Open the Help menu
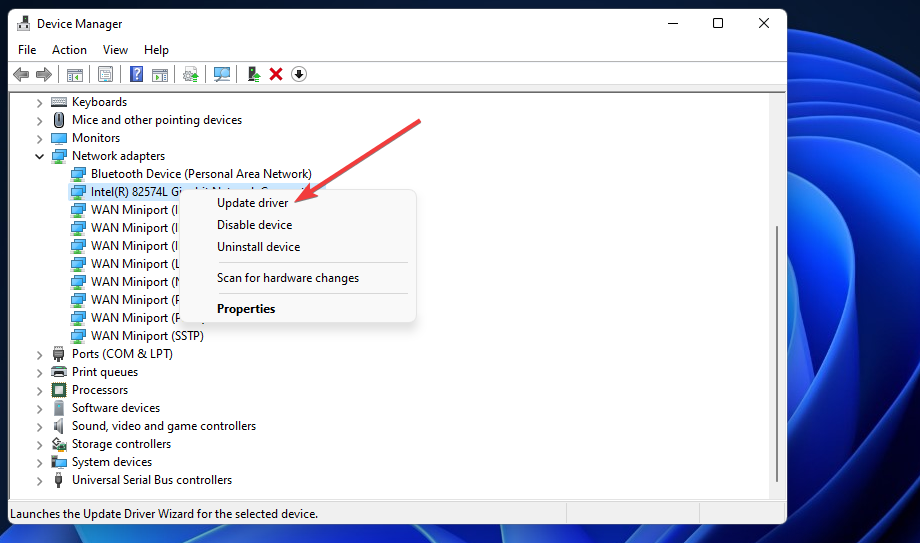This screenshot has height=543, width=920. coord(156,50)
